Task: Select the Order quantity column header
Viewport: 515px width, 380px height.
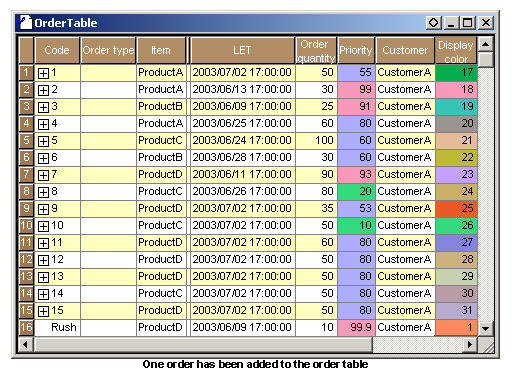Action: 316,50
